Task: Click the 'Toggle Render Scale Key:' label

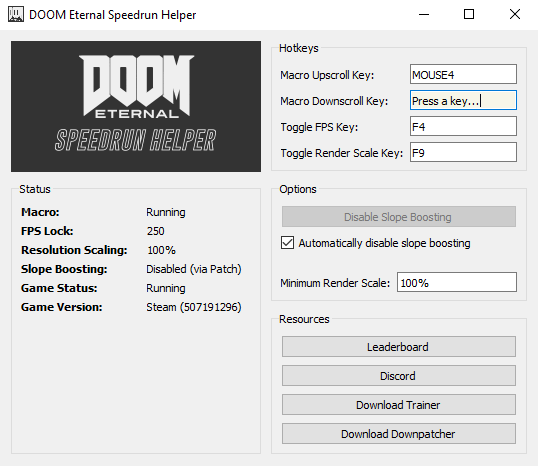Action: click(341, 153)
